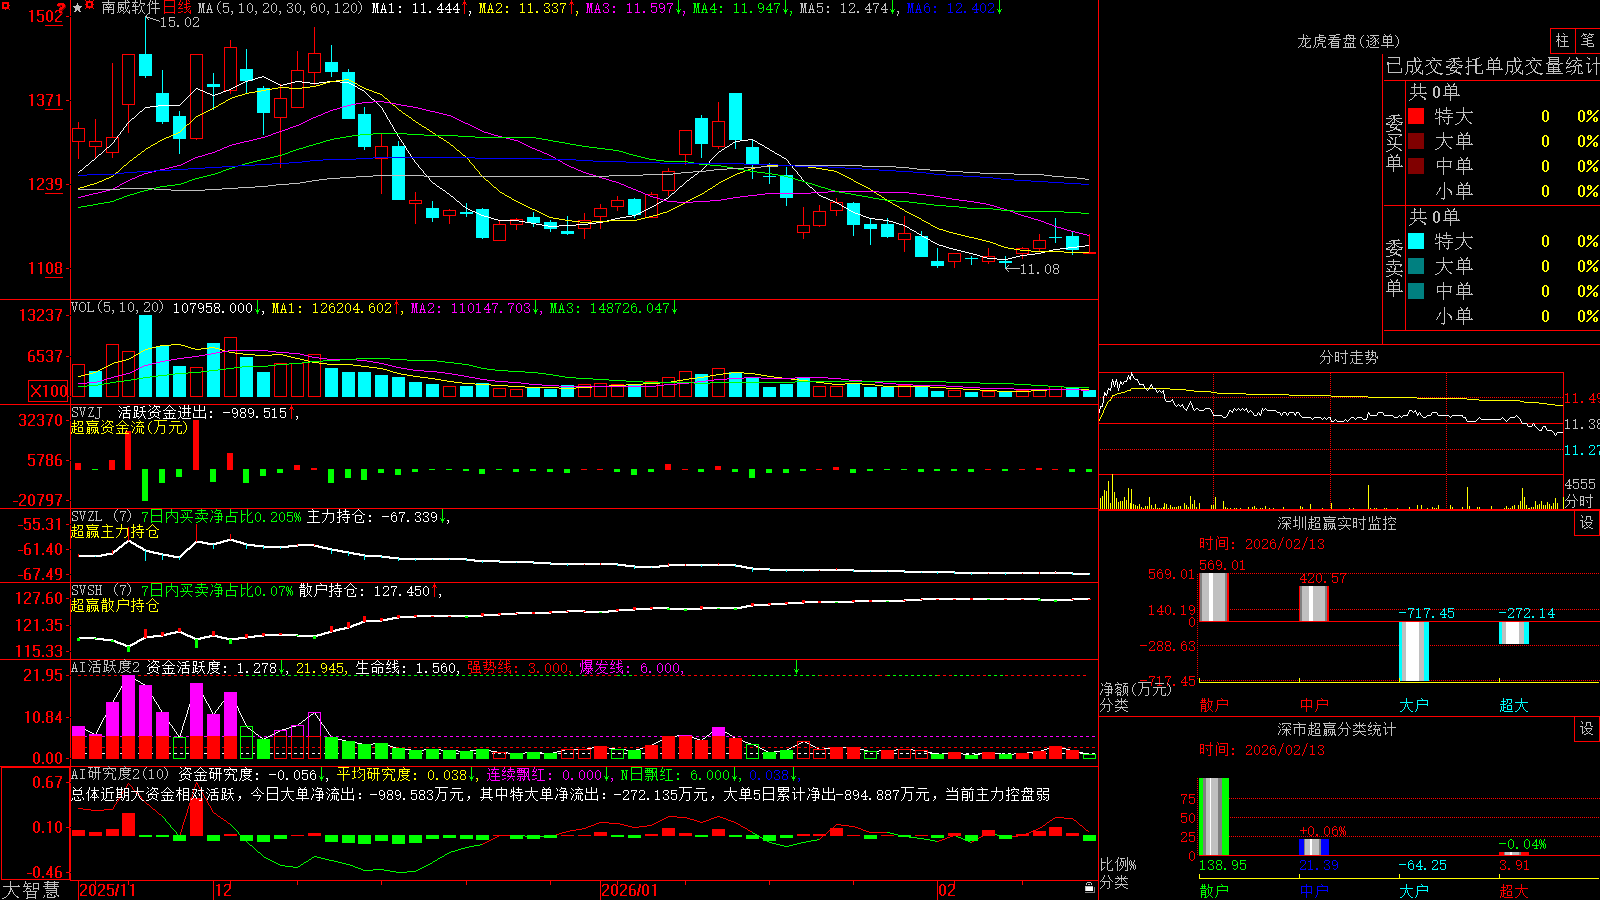
Task: Click the cyan 特大 sell-order color swatch
Action: [x=1416, y=241]
